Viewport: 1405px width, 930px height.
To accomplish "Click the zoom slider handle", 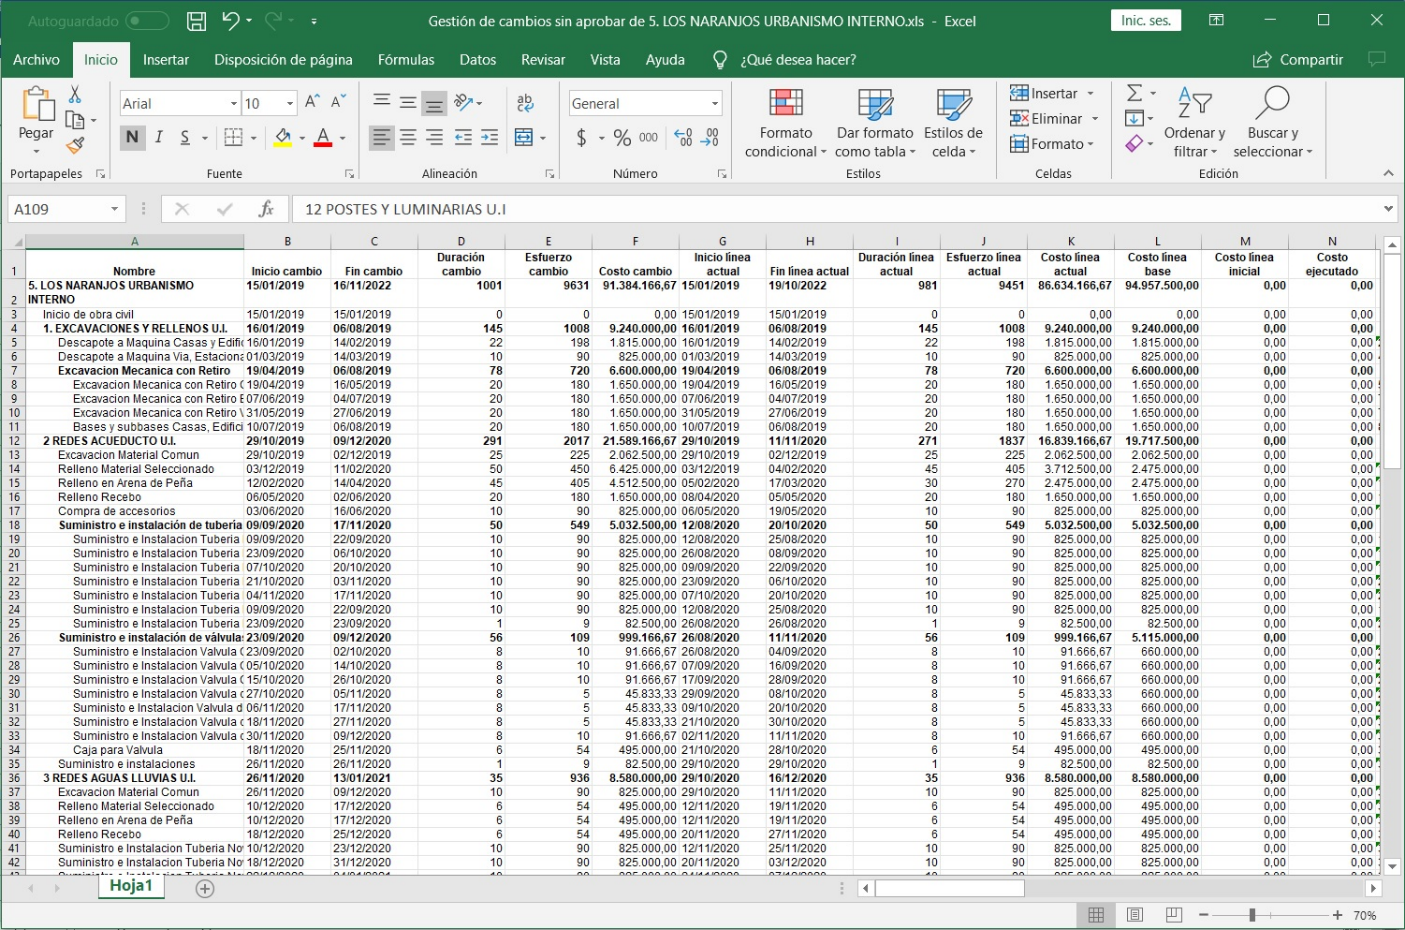I will 1252,915.
